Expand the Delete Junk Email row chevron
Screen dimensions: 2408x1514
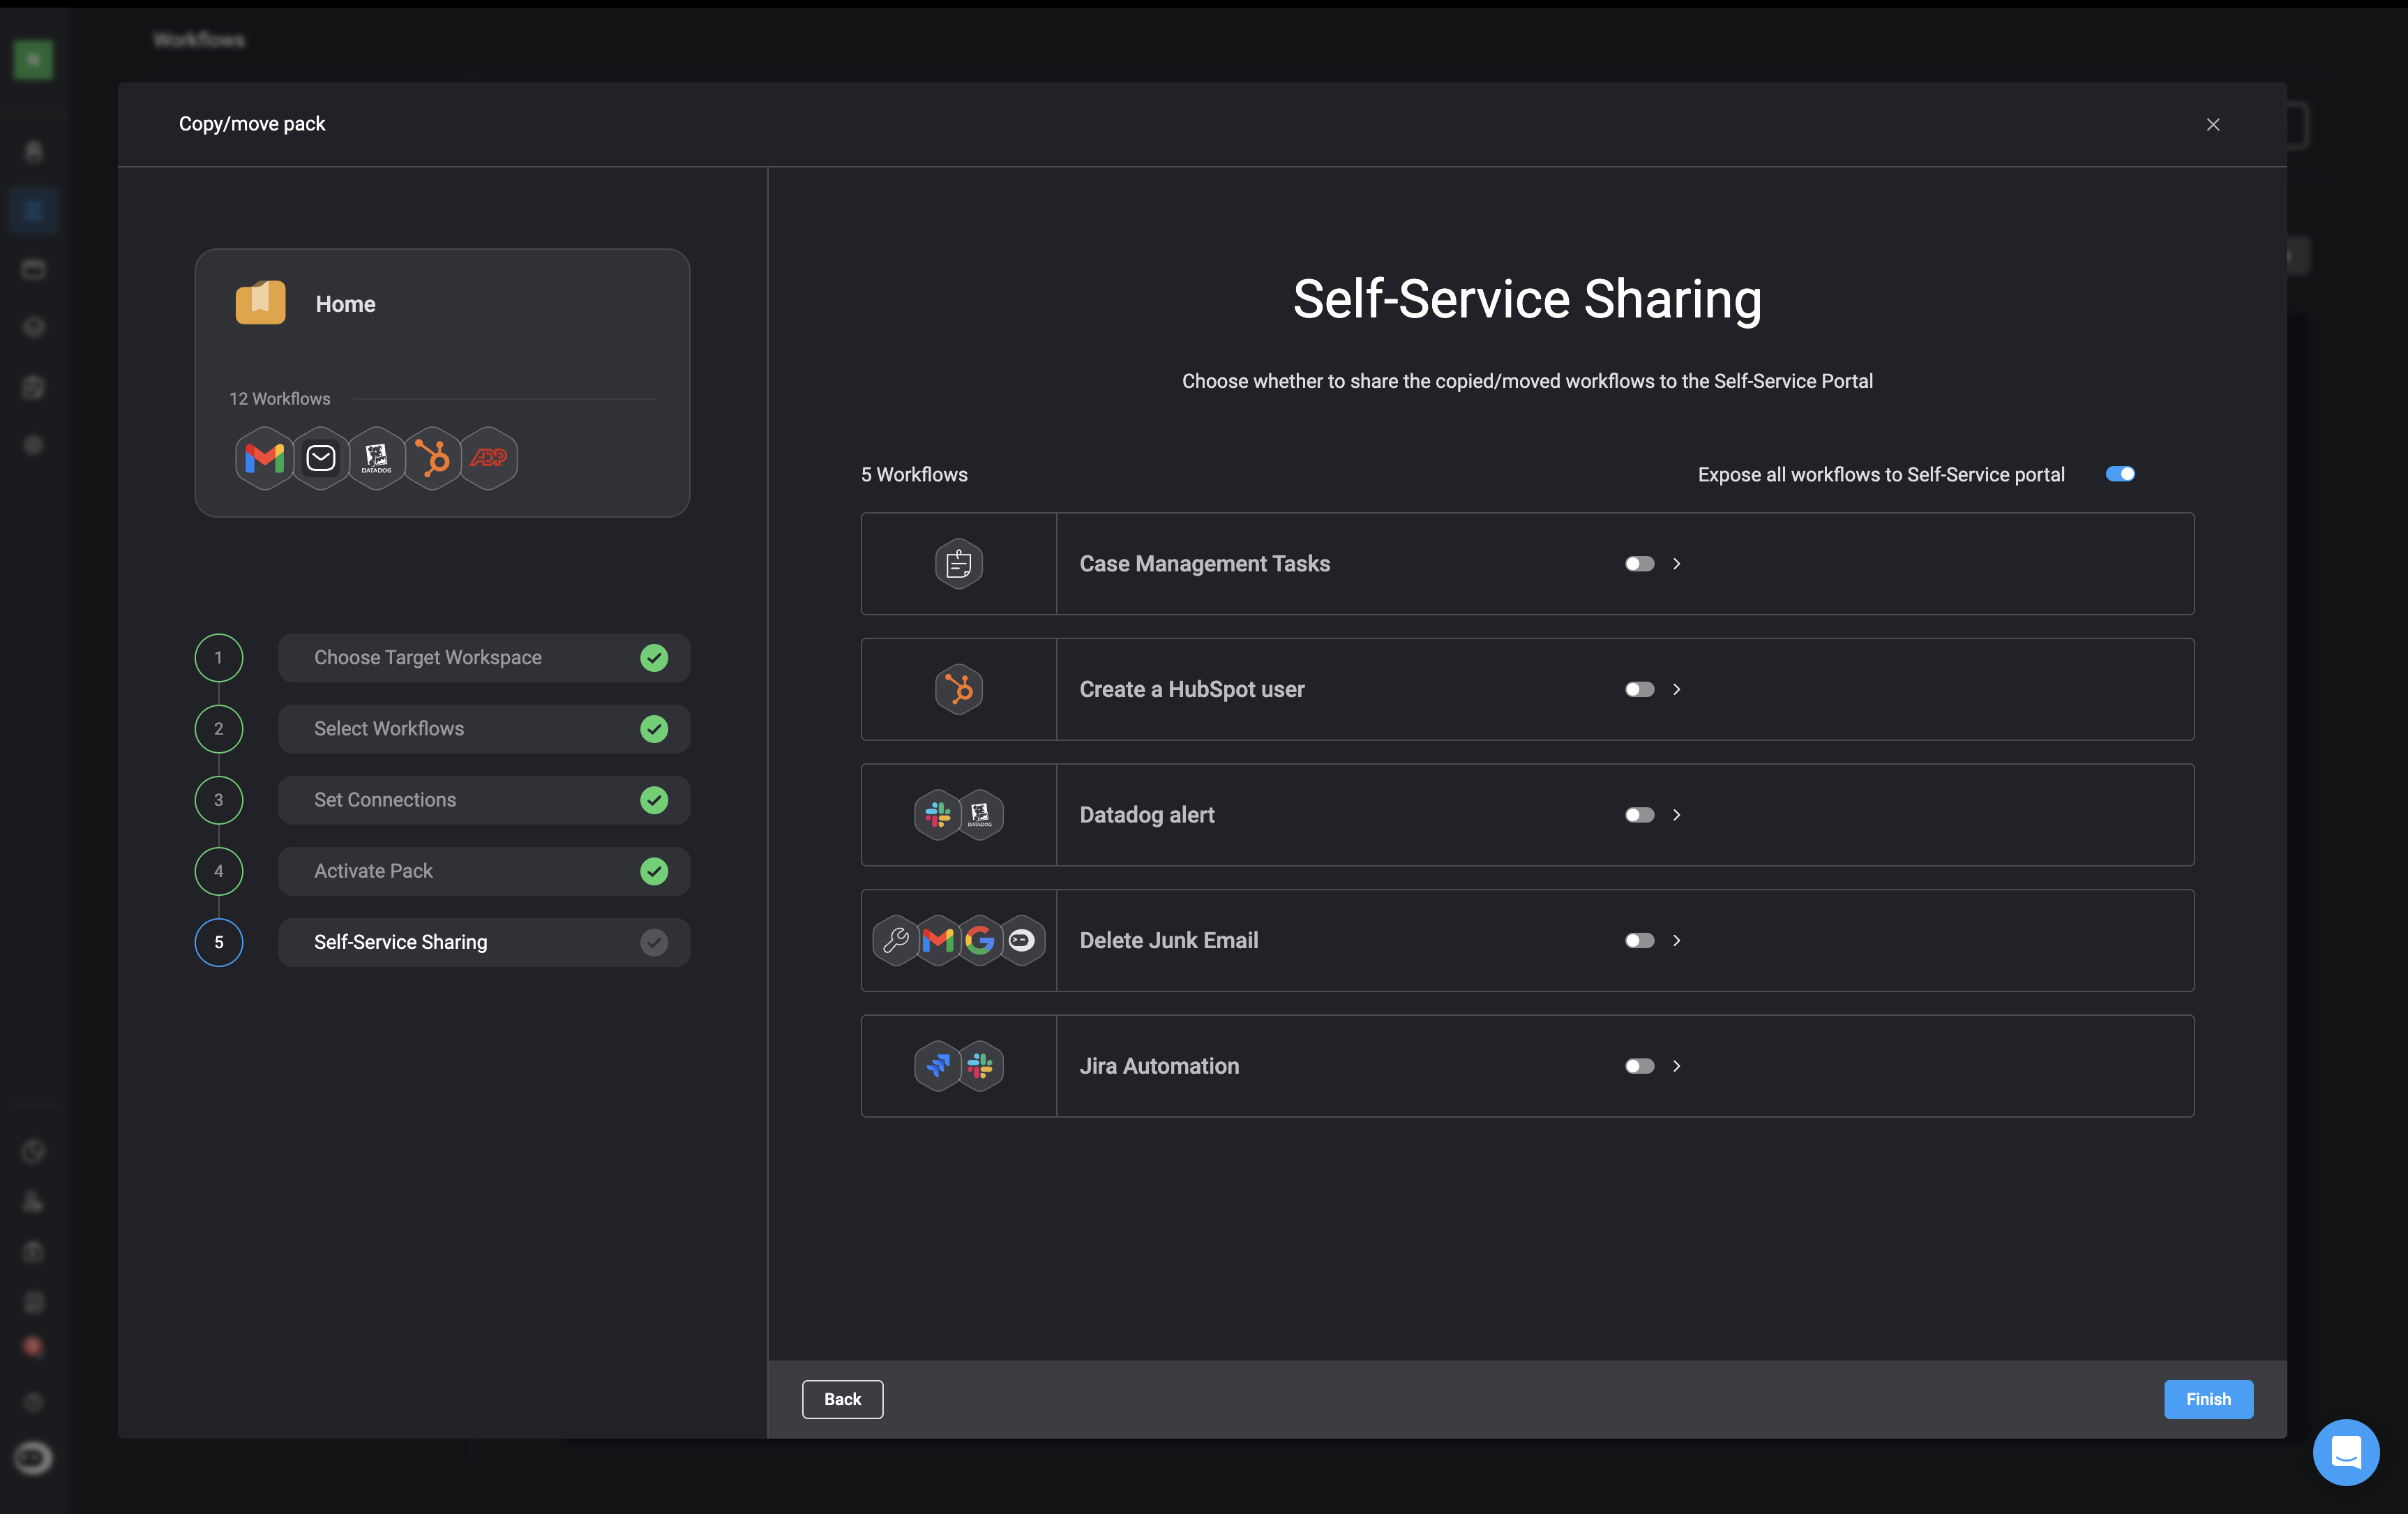coord(1677,941)
